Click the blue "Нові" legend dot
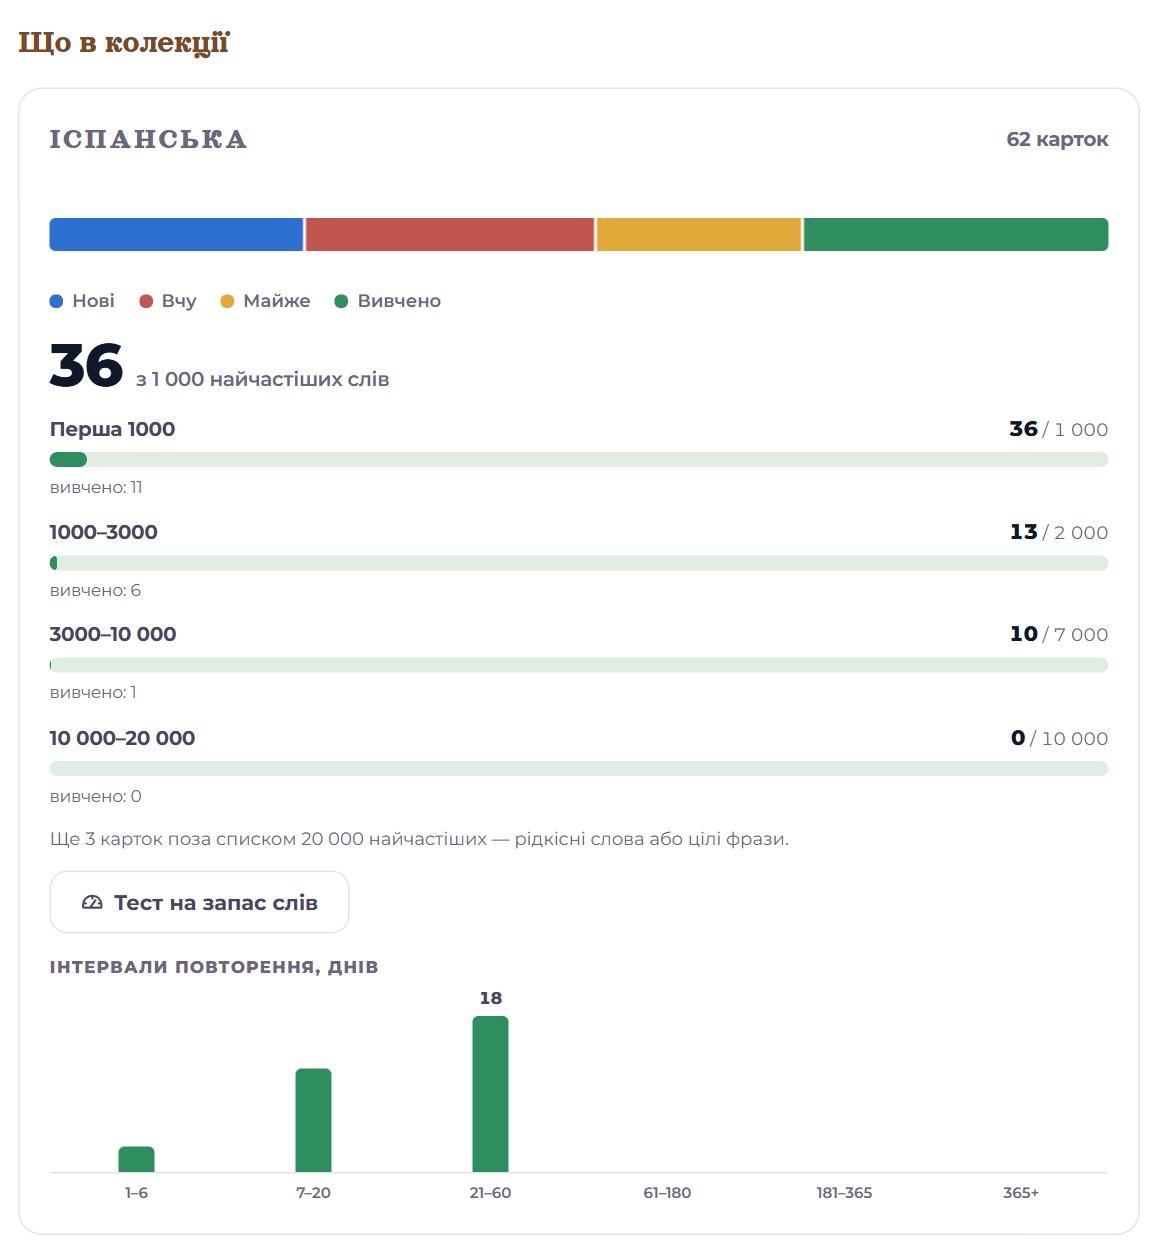The width and height of the screenshot is (1158, 1253). [57, 301]
